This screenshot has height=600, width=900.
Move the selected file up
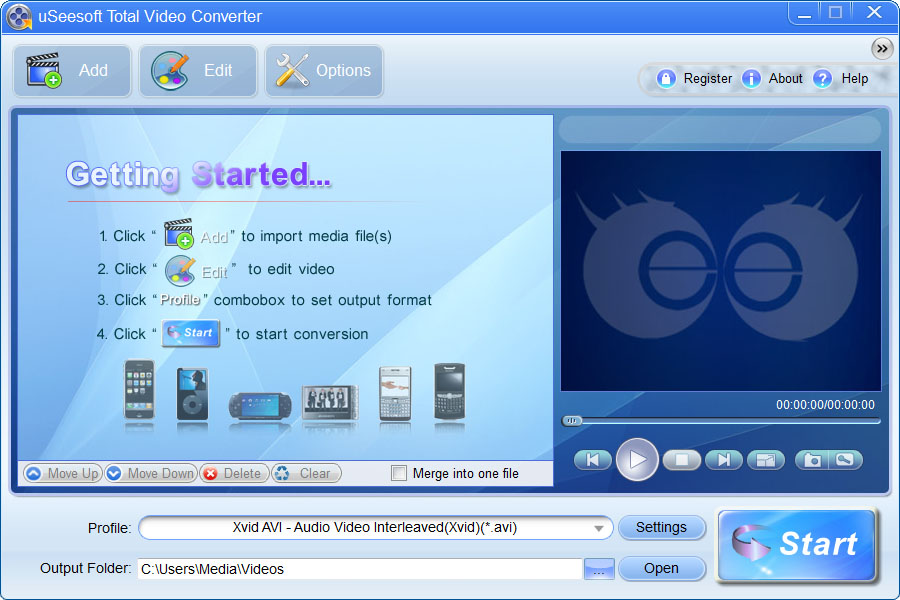(63, 473)
